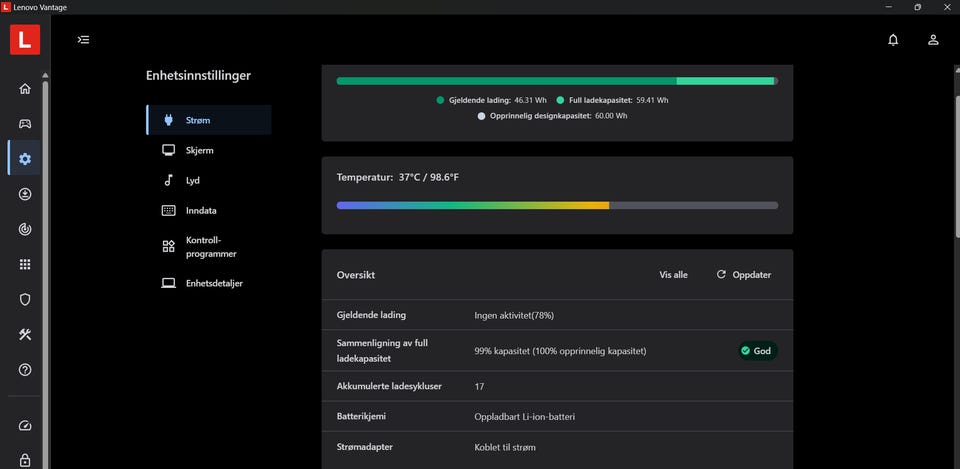Open the Gaming controller icon in sidebar

click(x=24, y=124)
